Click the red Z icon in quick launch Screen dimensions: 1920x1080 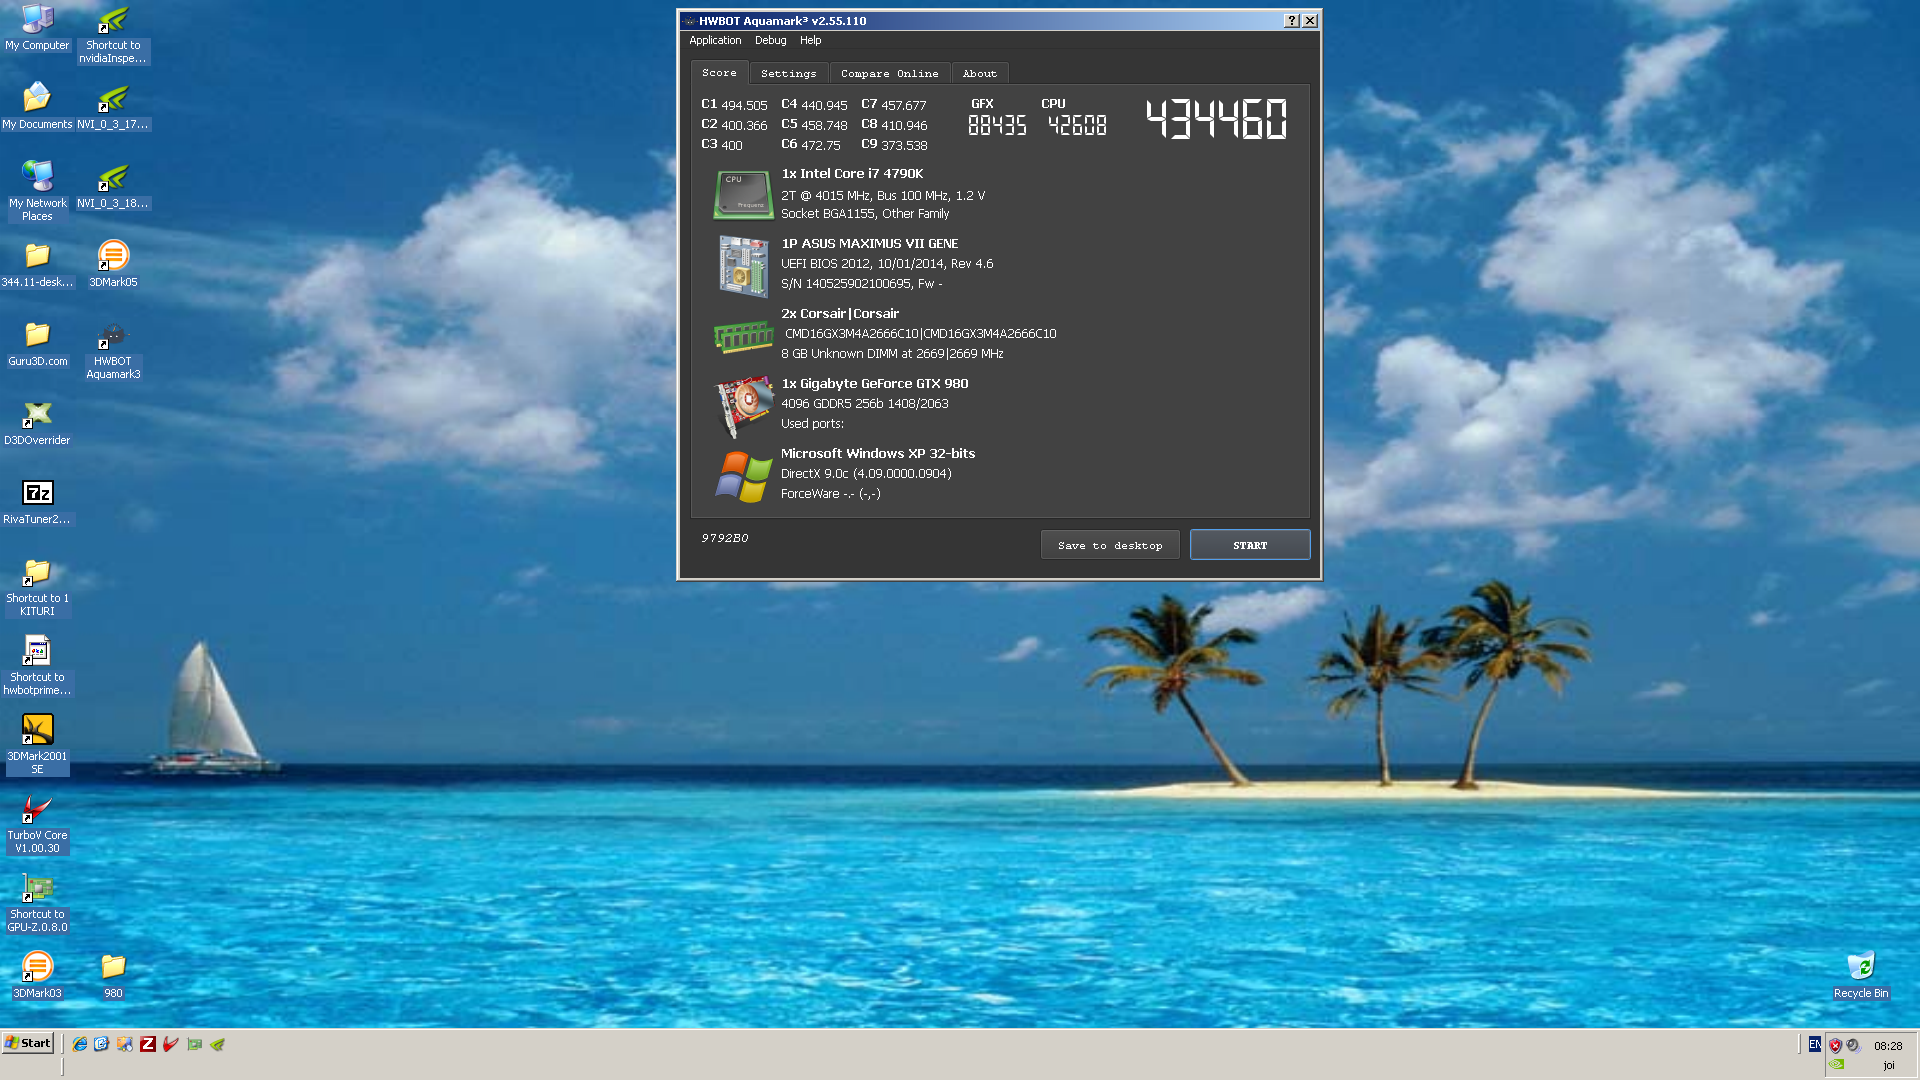(x=148, y=1044)
